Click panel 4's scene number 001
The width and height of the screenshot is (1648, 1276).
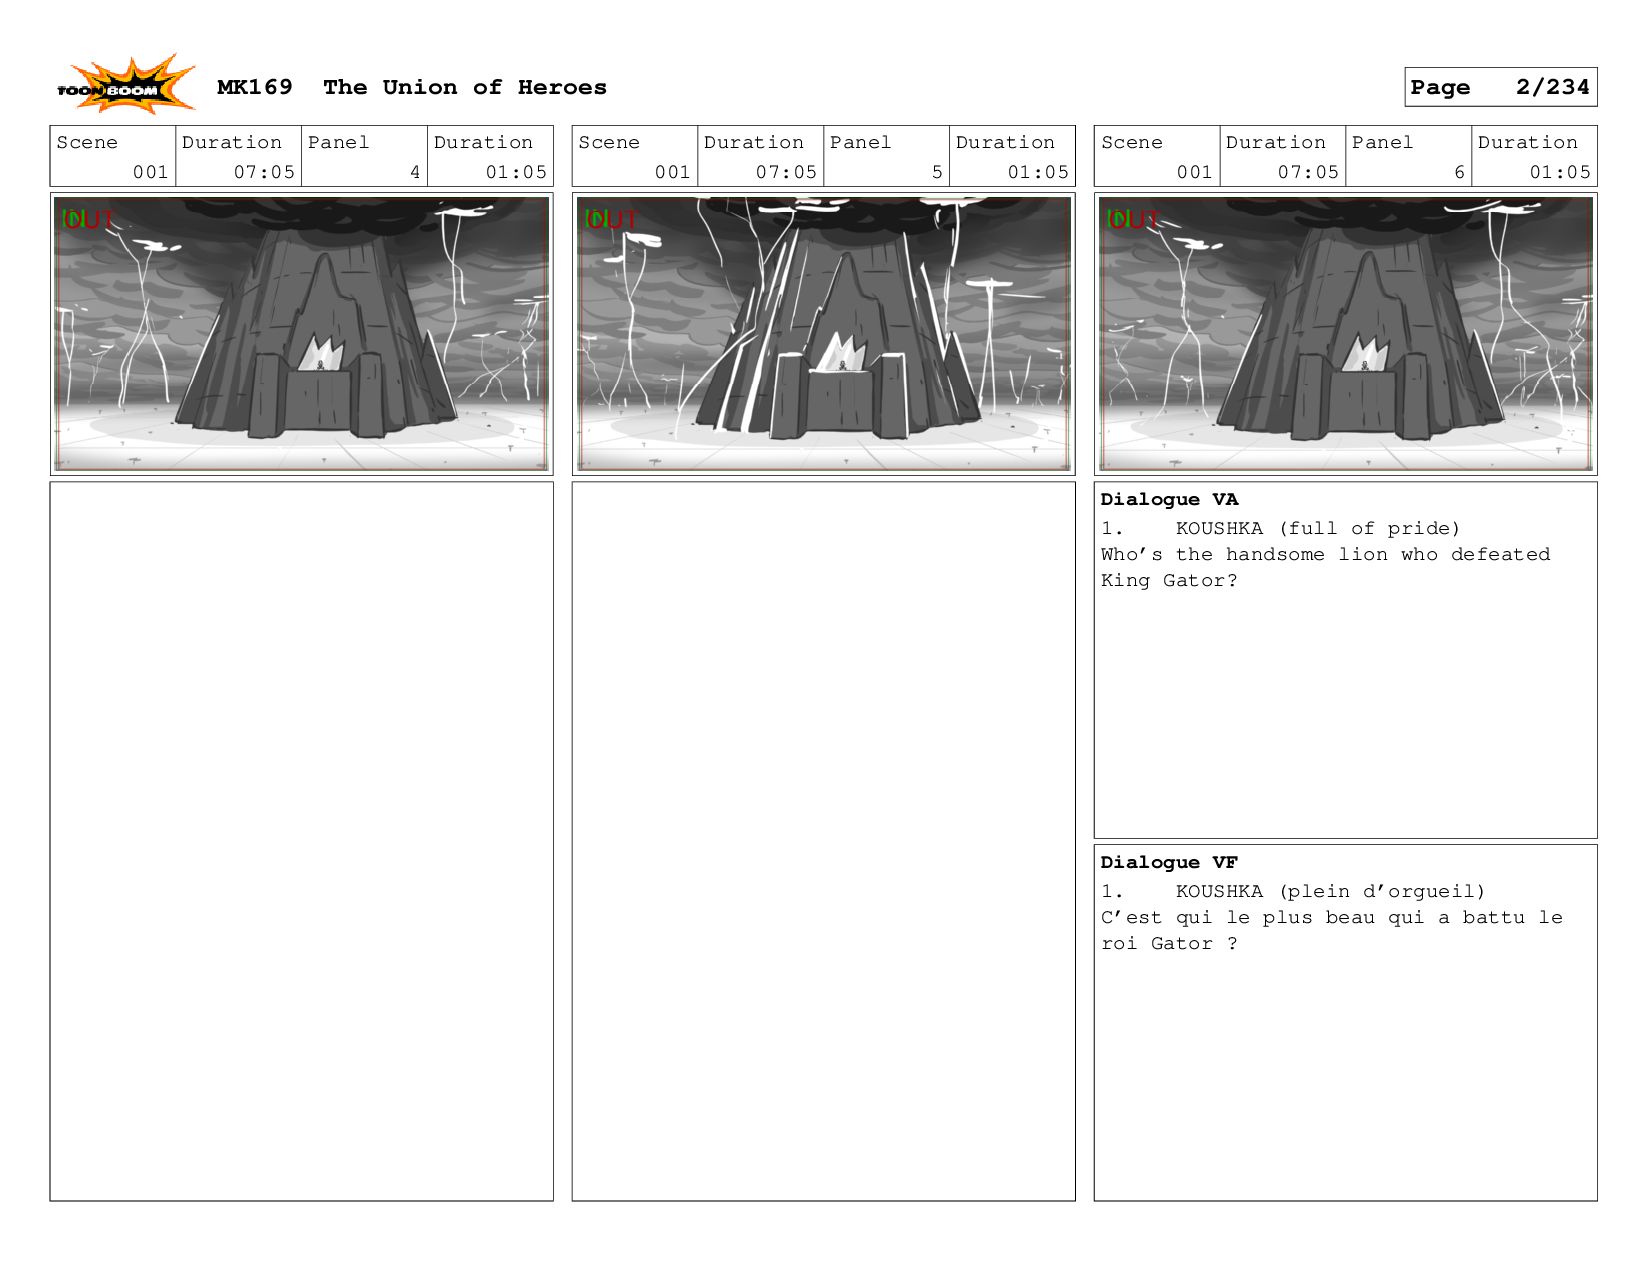pos(150,172)
